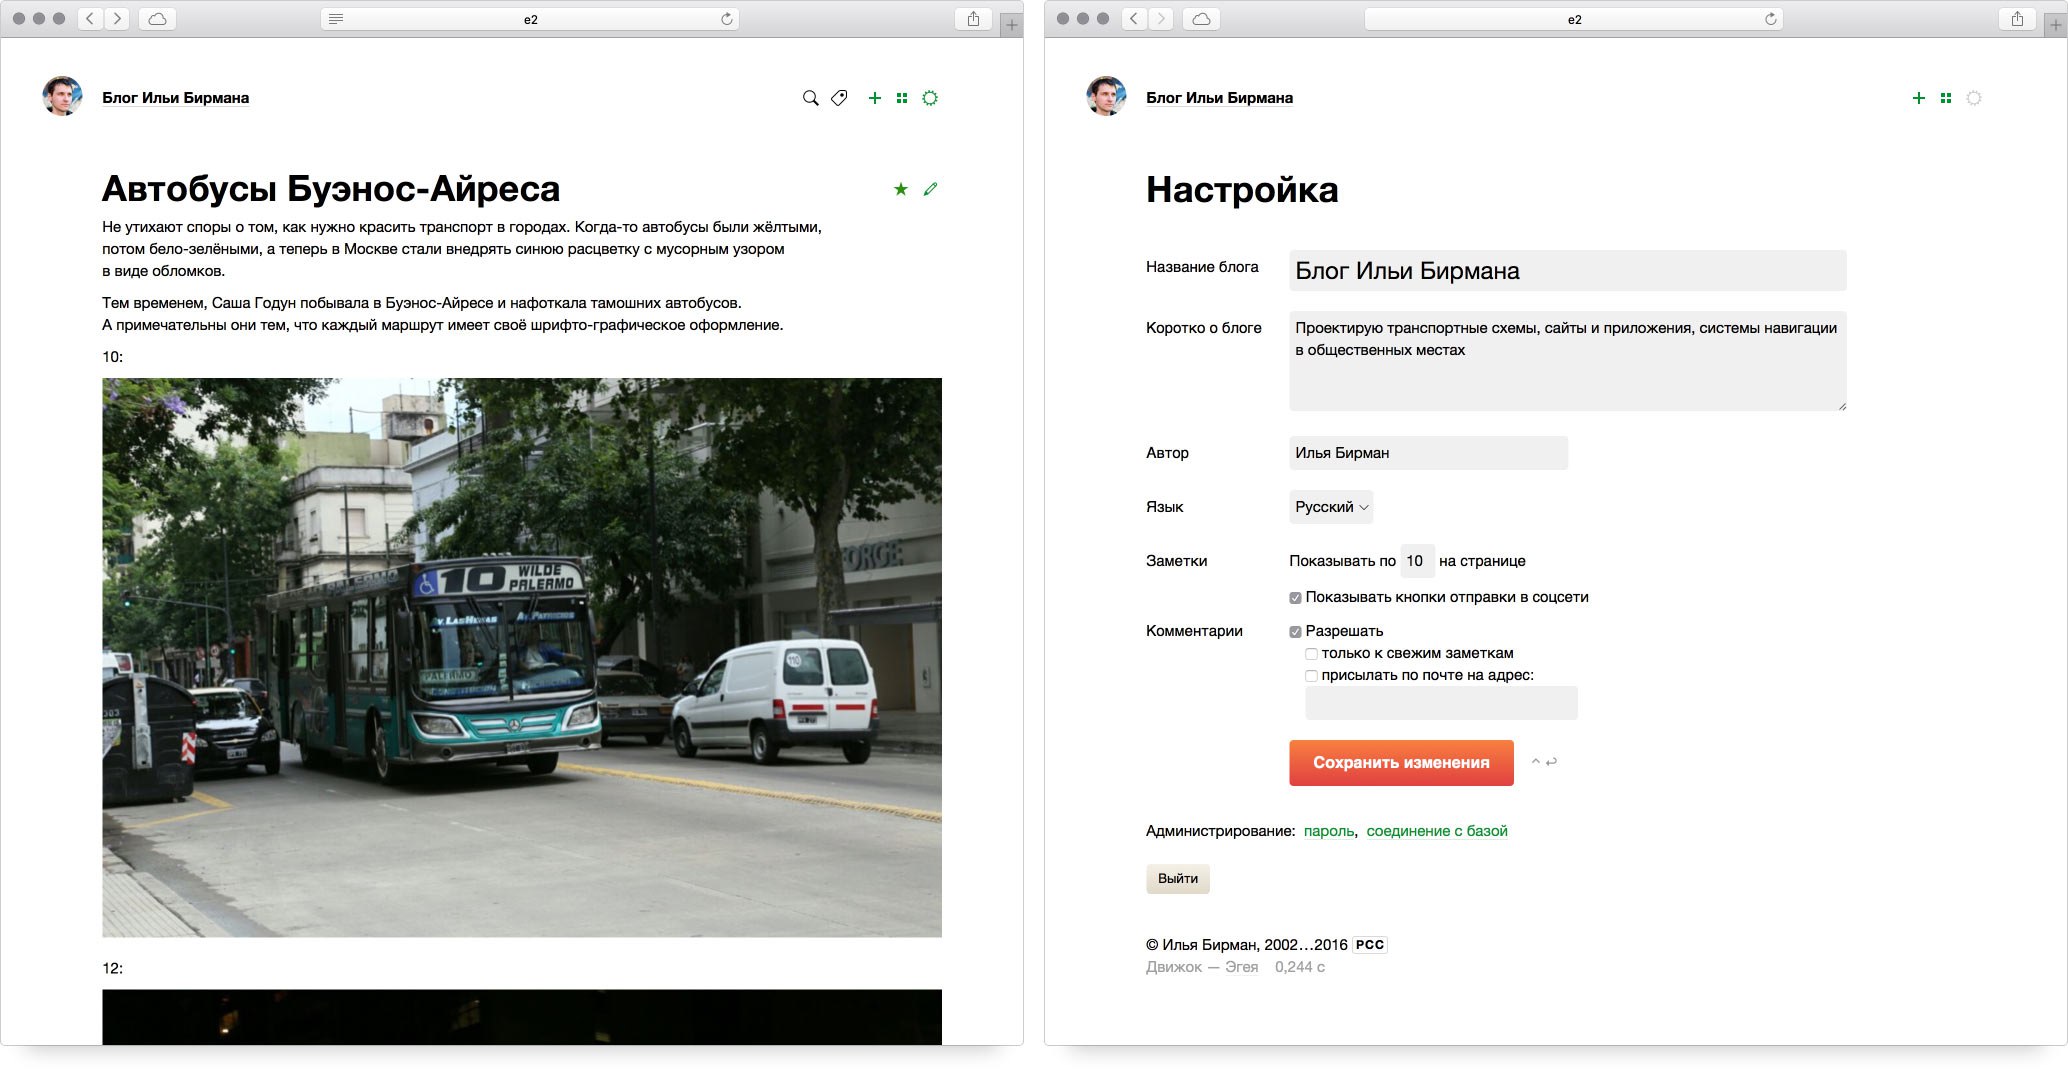Toggle the favorite star on the post
The height and width of the screenshot is (1072, 2068).
click(901, 189)
